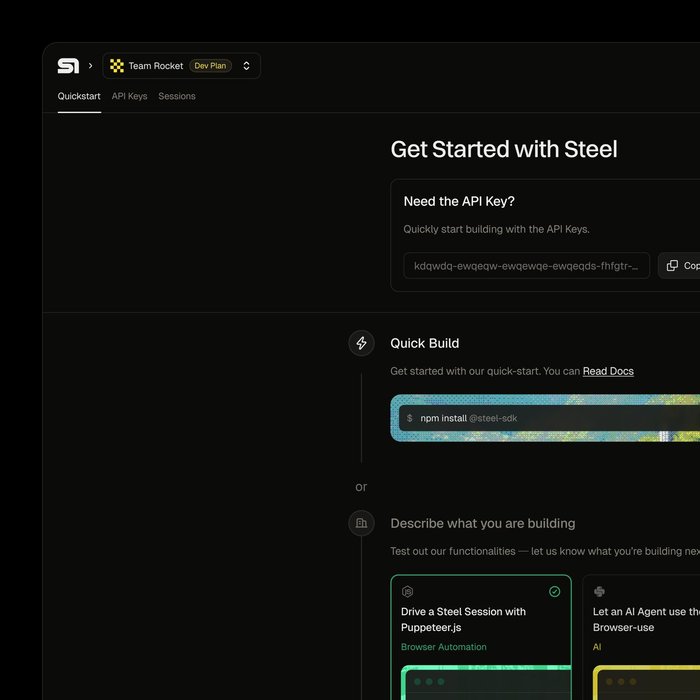700x700 pixels.
Task: Open the Sessions tab
Action: [177, 96]
